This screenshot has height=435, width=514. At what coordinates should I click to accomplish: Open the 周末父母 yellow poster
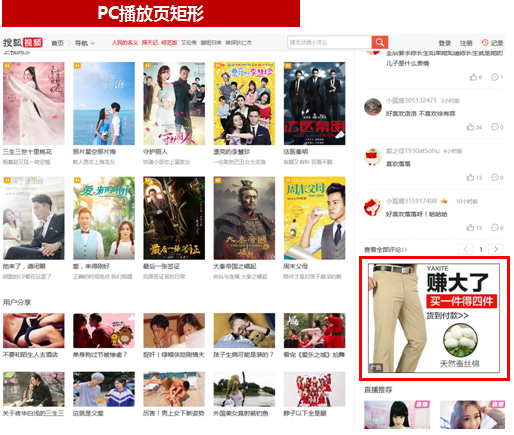coord(314,218)
